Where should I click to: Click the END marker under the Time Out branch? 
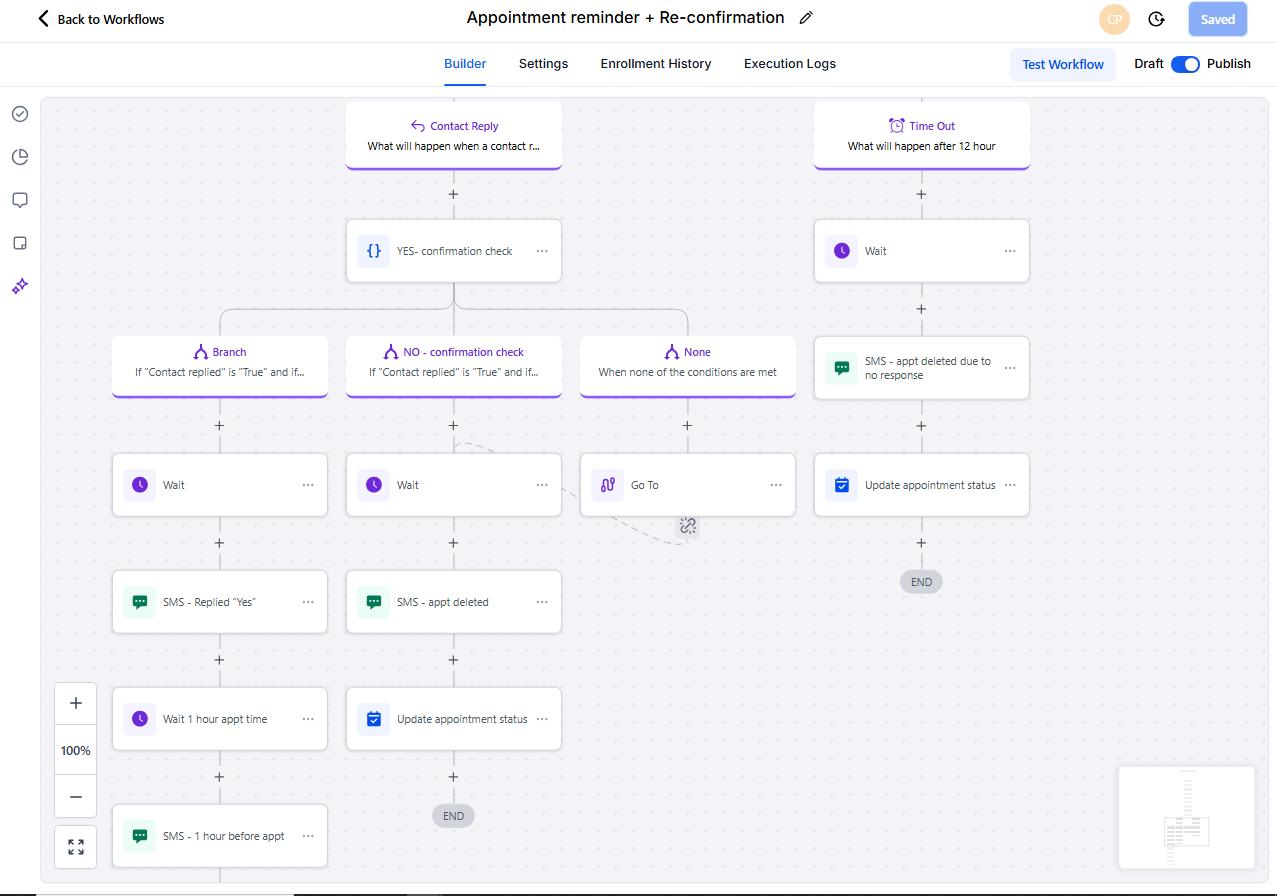(921, 582)
